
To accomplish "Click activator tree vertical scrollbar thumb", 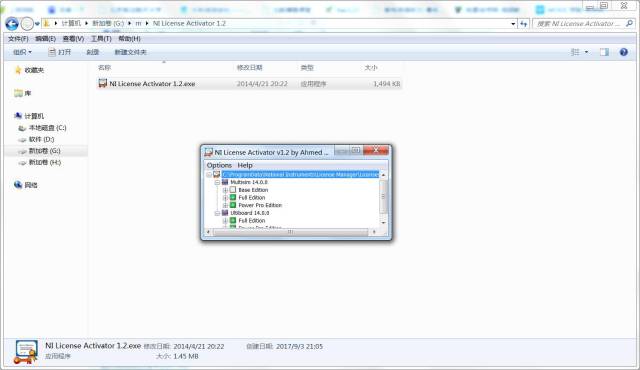I will point(383,196).
